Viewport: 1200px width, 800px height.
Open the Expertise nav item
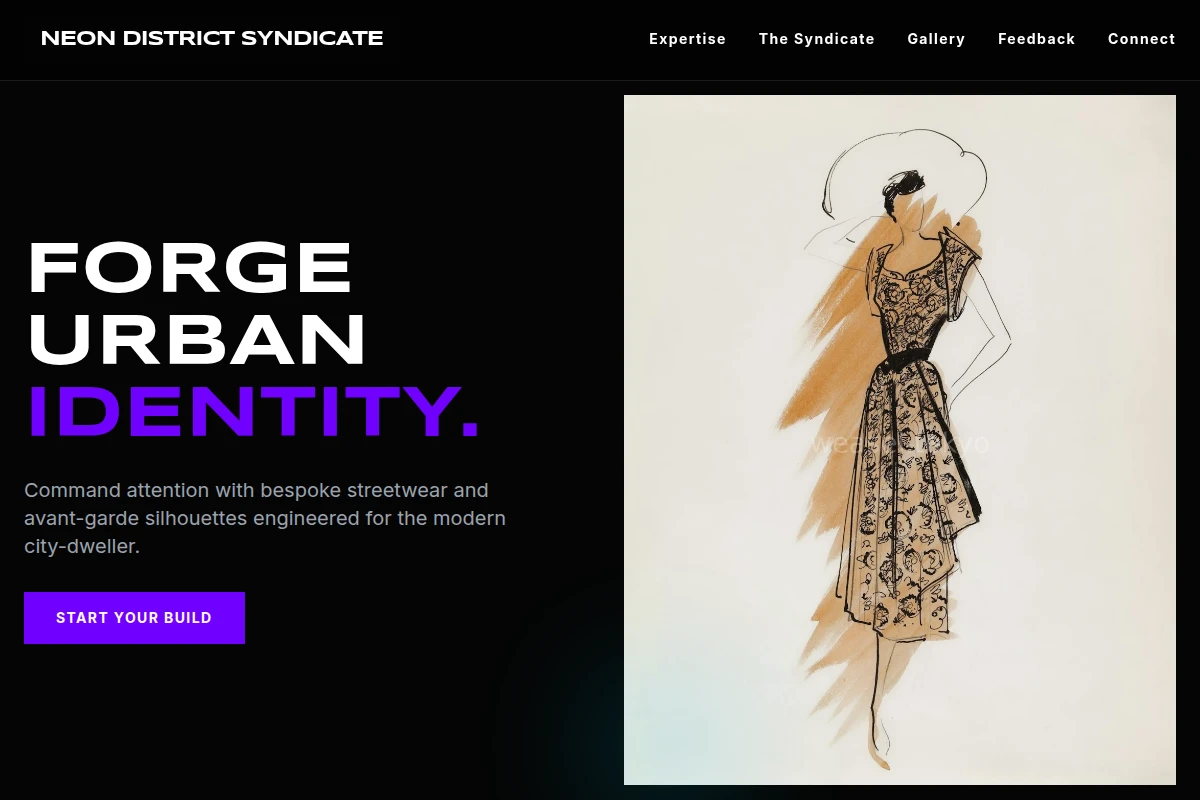tap(687, 39)
